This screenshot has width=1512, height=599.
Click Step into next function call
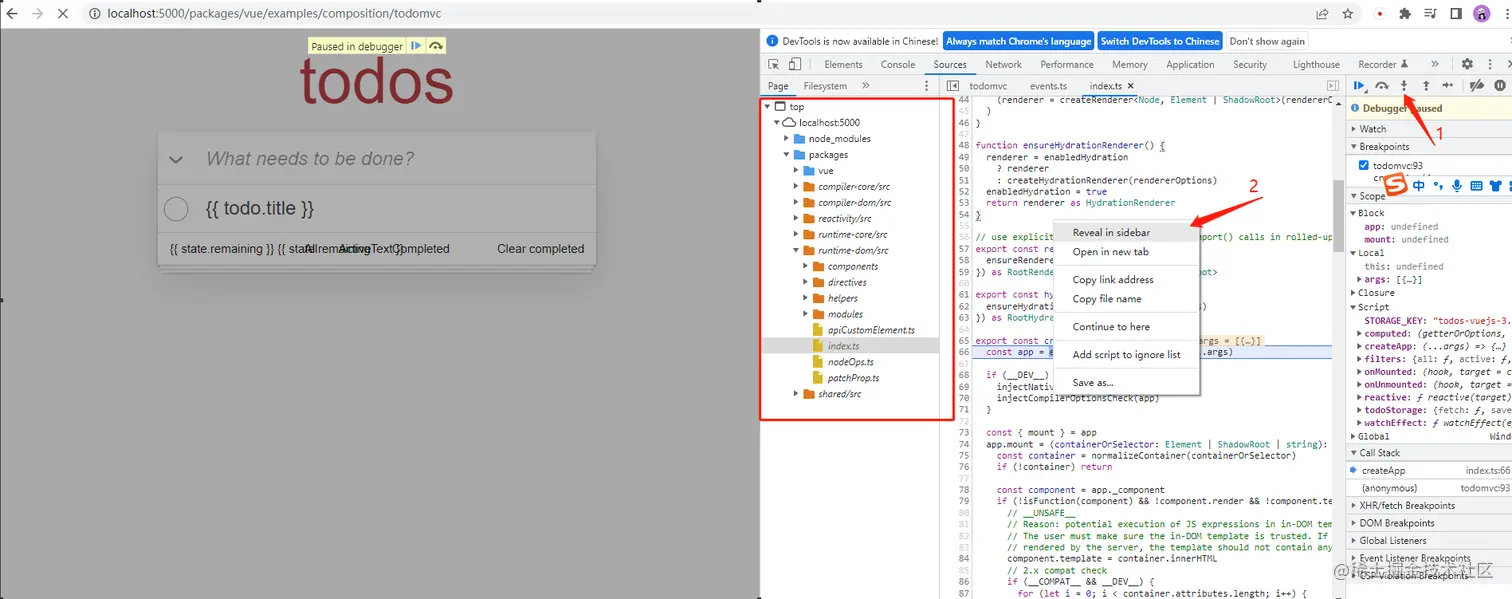[1404, 86]
